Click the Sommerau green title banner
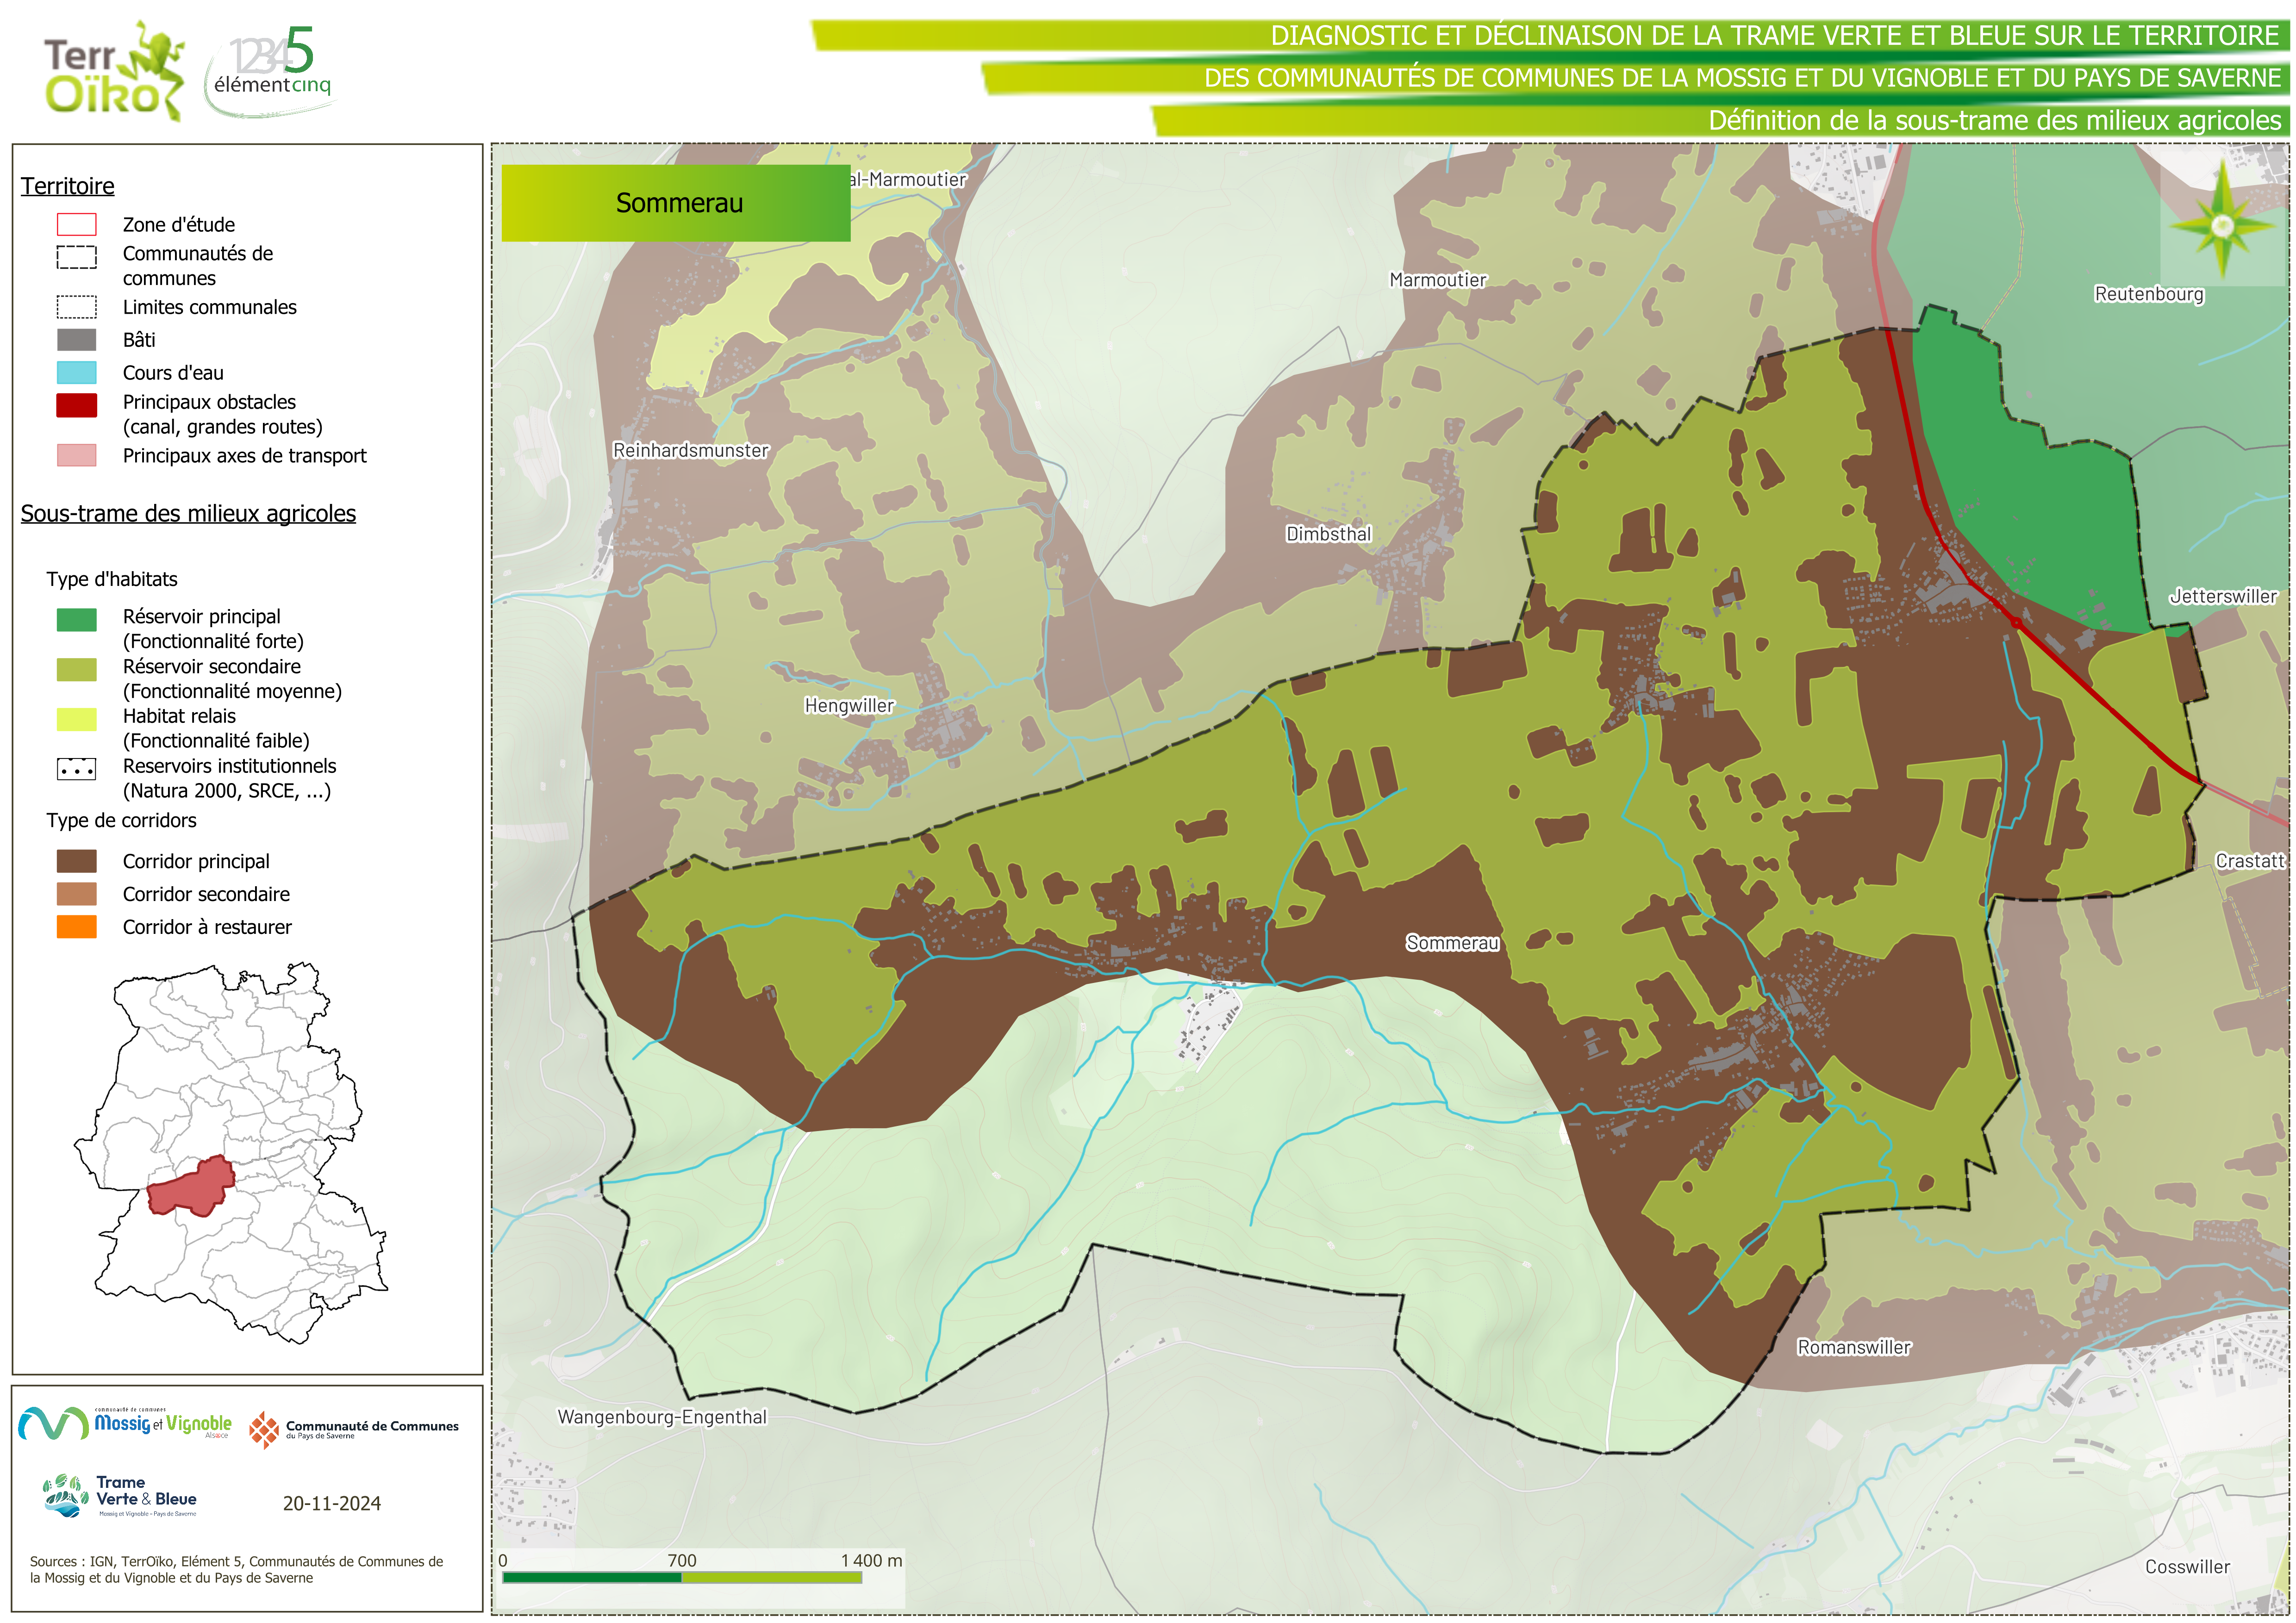 pos(676,203)
